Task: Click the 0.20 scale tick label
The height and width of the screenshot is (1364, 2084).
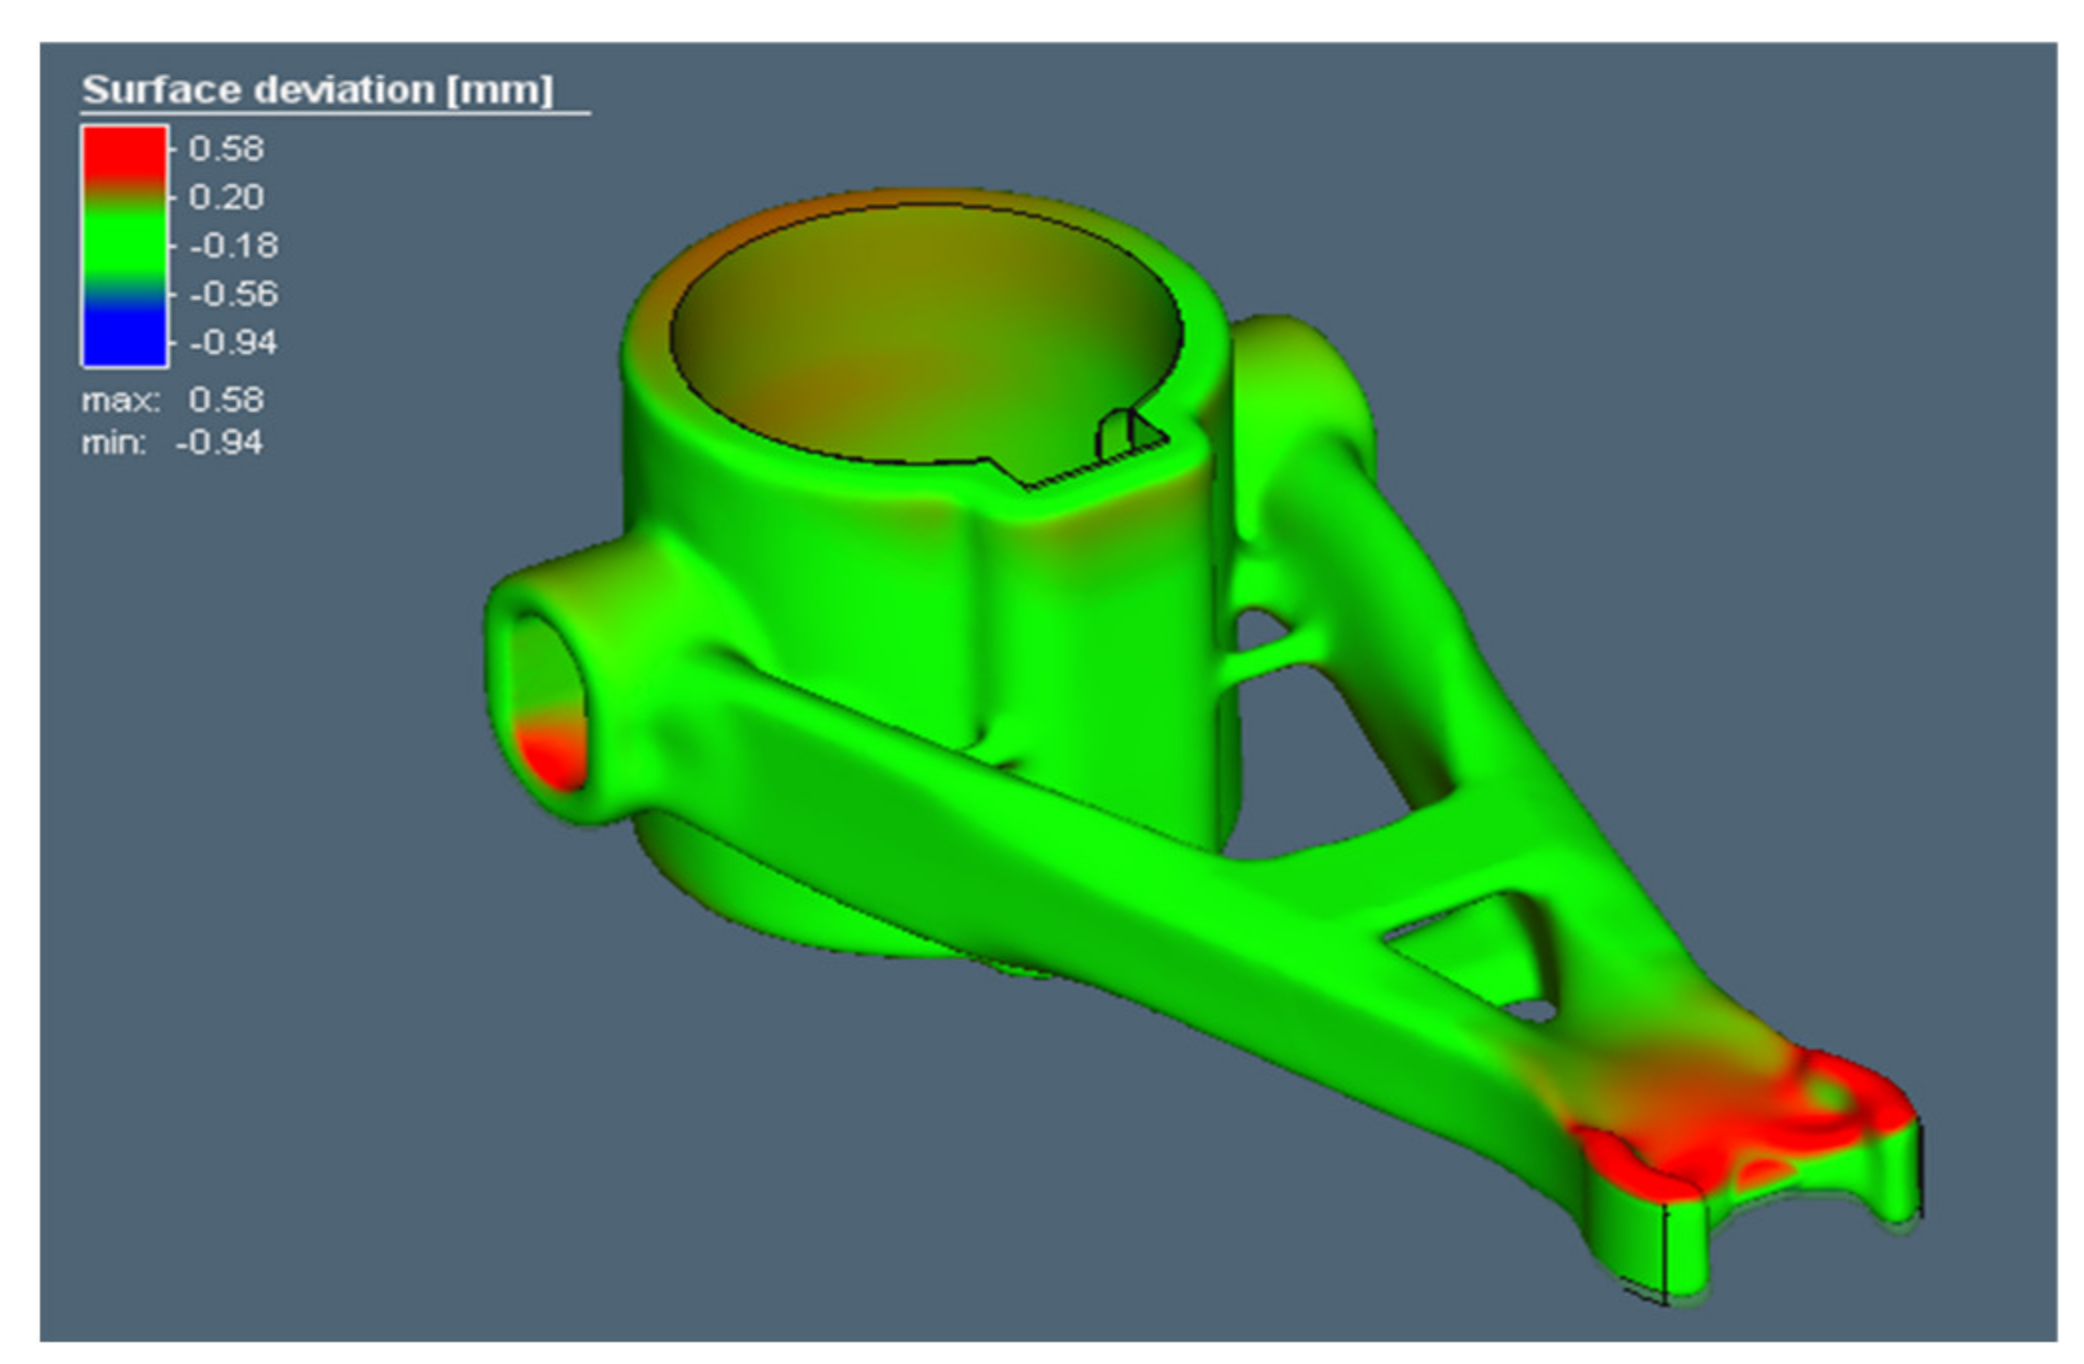Action: click(226, 197)
